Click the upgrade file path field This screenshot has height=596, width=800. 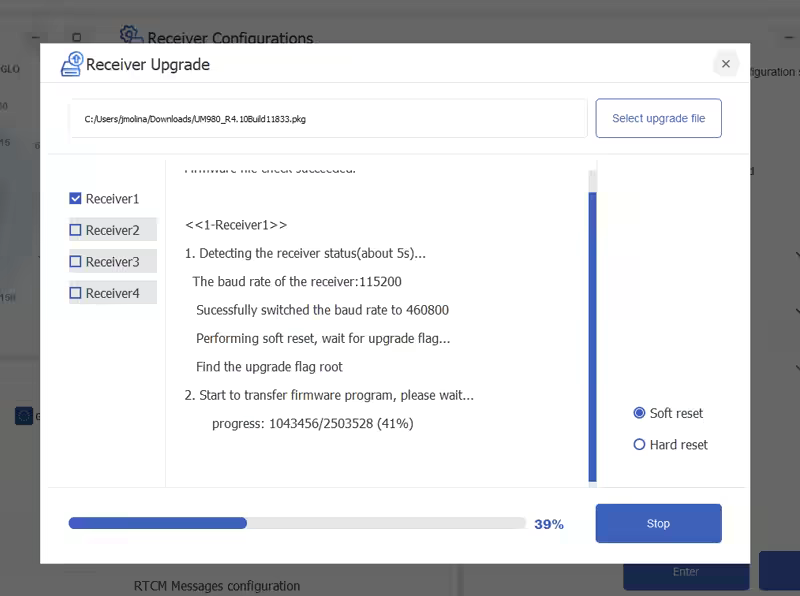[x=328, y=118]
